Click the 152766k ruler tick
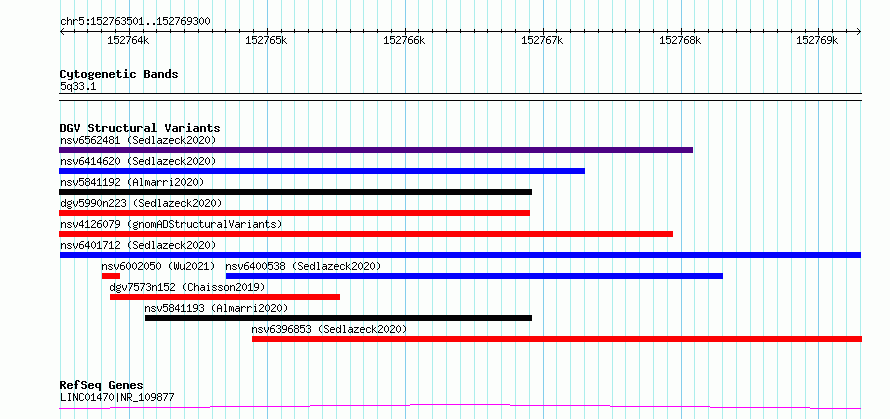Viewport: 890px width, 419px height. (x=404, y=40)
